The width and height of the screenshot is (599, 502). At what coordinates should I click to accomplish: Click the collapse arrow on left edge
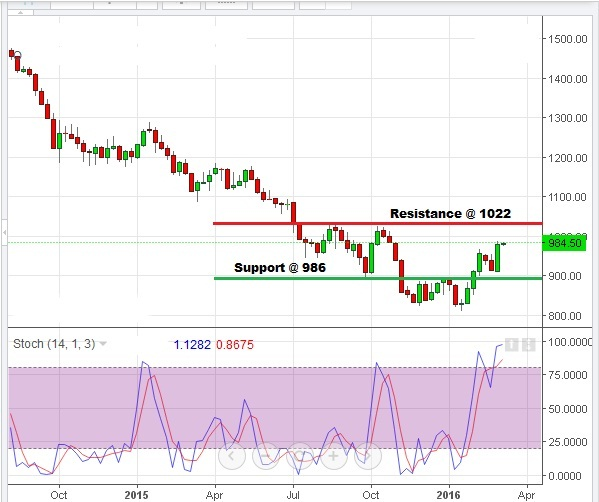coord(4,232)
